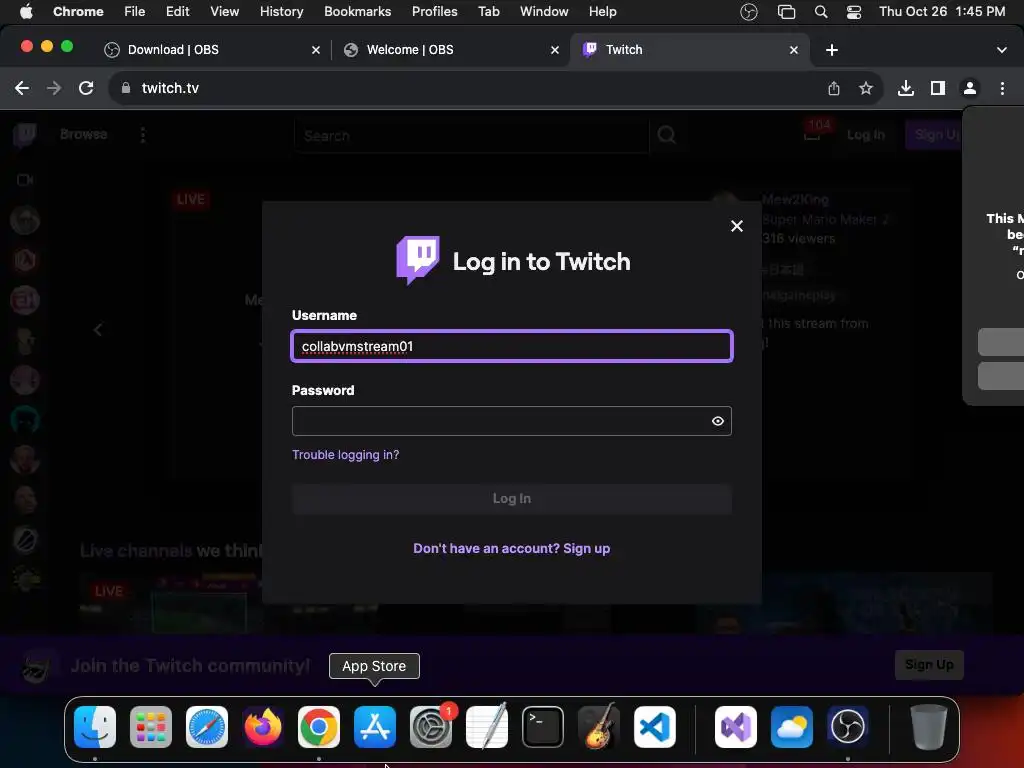1024x768 pixels.
Task: Open the Apple menu
Action: coord(26,12)
